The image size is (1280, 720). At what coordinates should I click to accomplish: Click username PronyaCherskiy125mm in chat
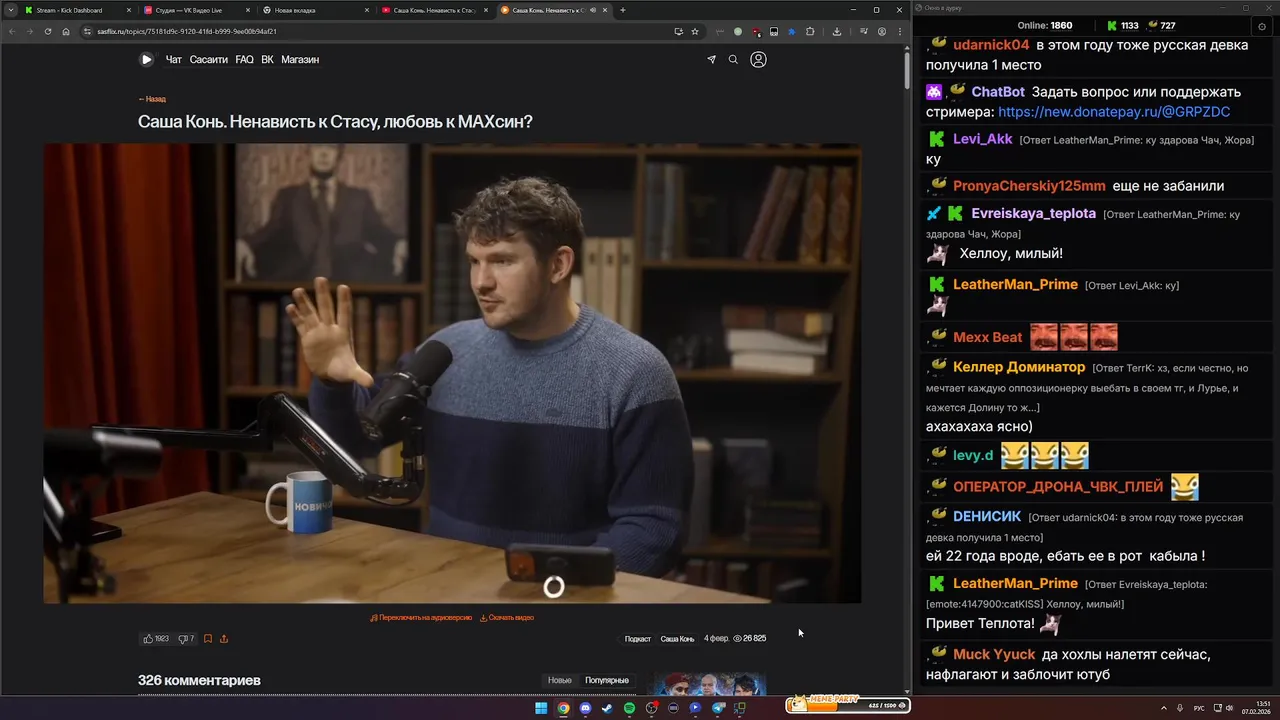coord(1029,186)
